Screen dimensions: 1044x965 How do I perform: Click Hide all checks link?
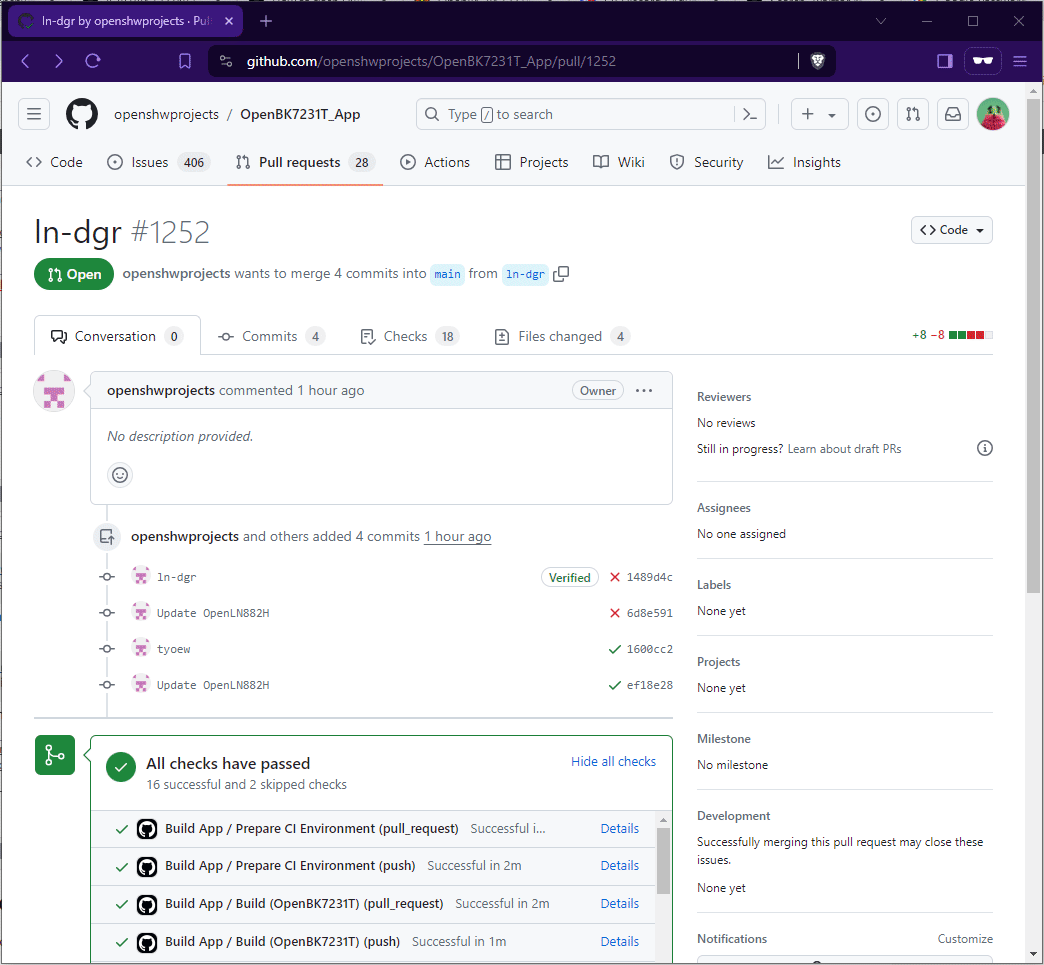tap(613, 762)
